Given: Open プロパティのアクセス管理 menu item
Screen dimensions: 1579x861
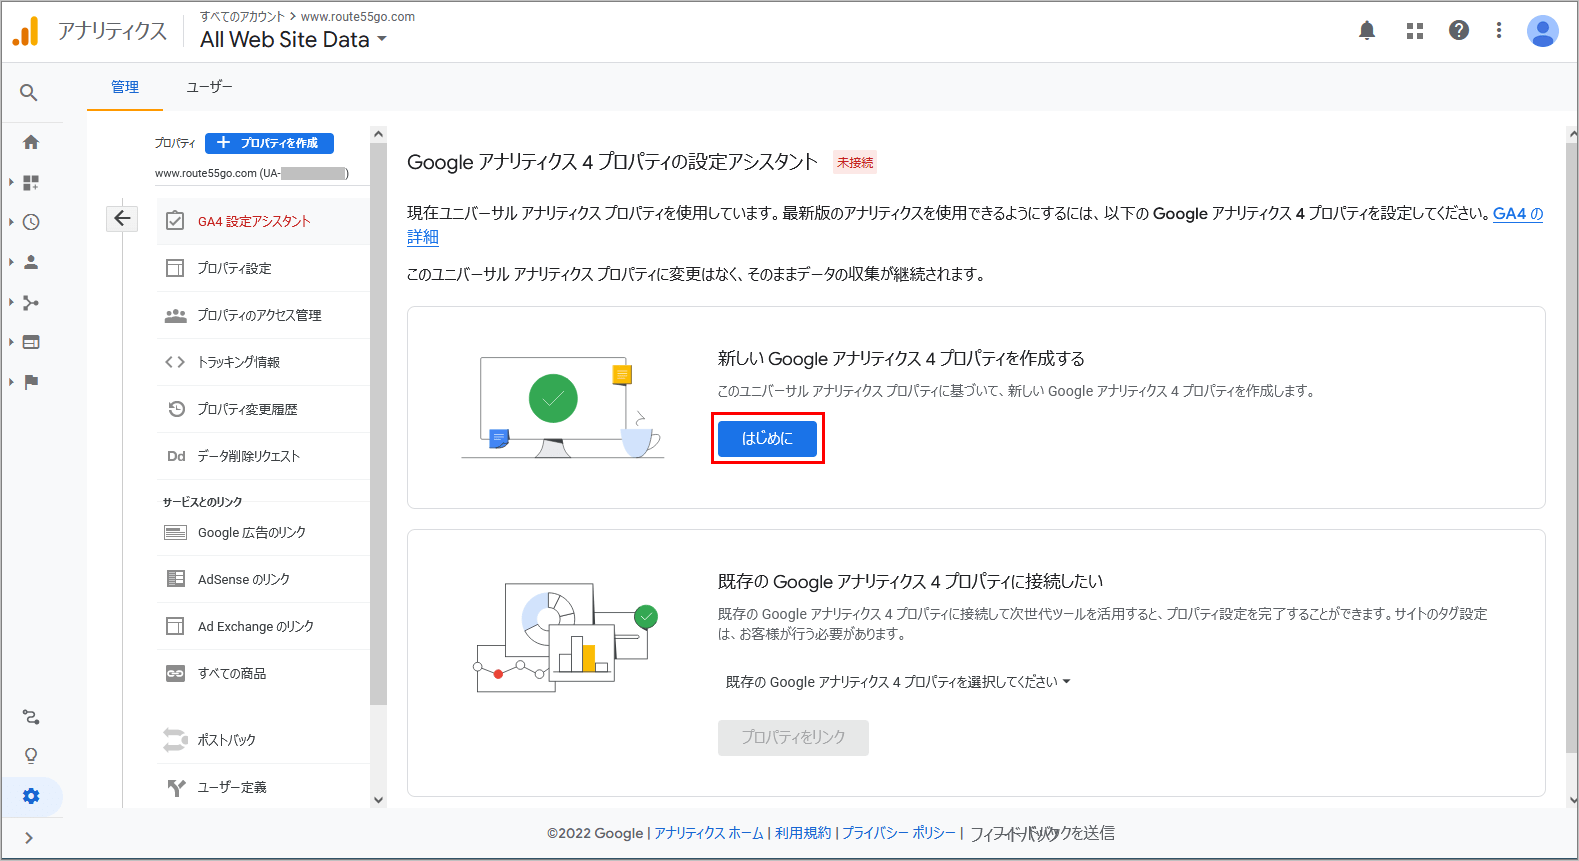Looking at the screenshot, I should pyautogui.click(x=263, y=315).
